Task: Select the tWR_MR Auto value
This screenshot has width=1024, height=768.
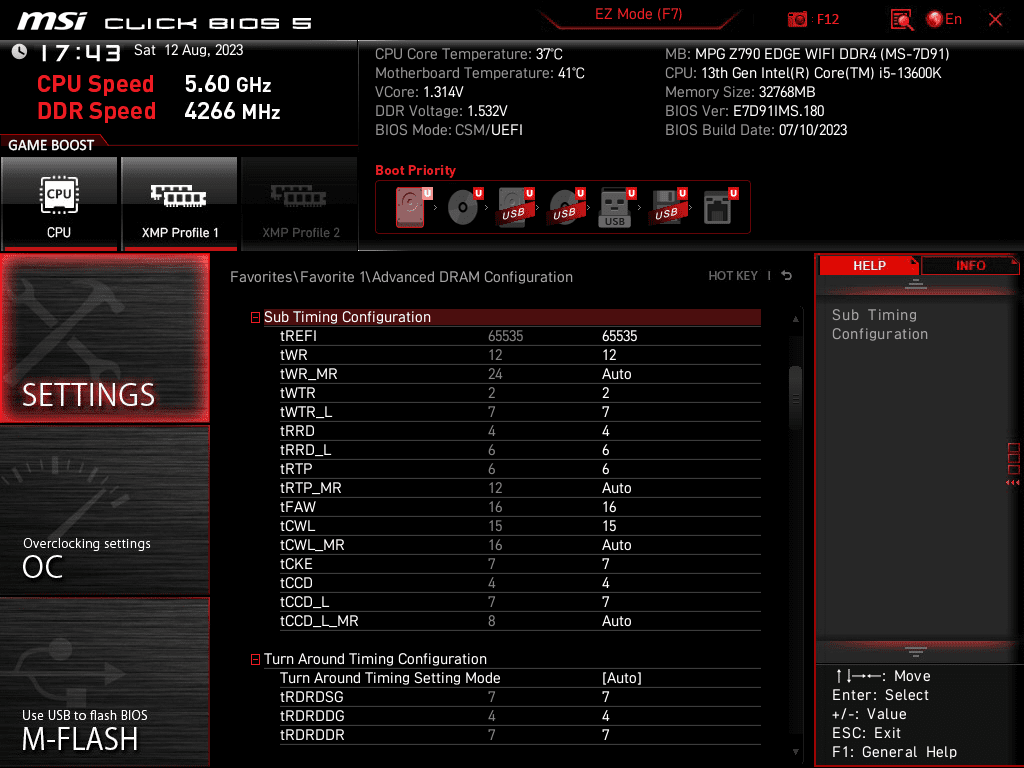Action: coord(616,374)
